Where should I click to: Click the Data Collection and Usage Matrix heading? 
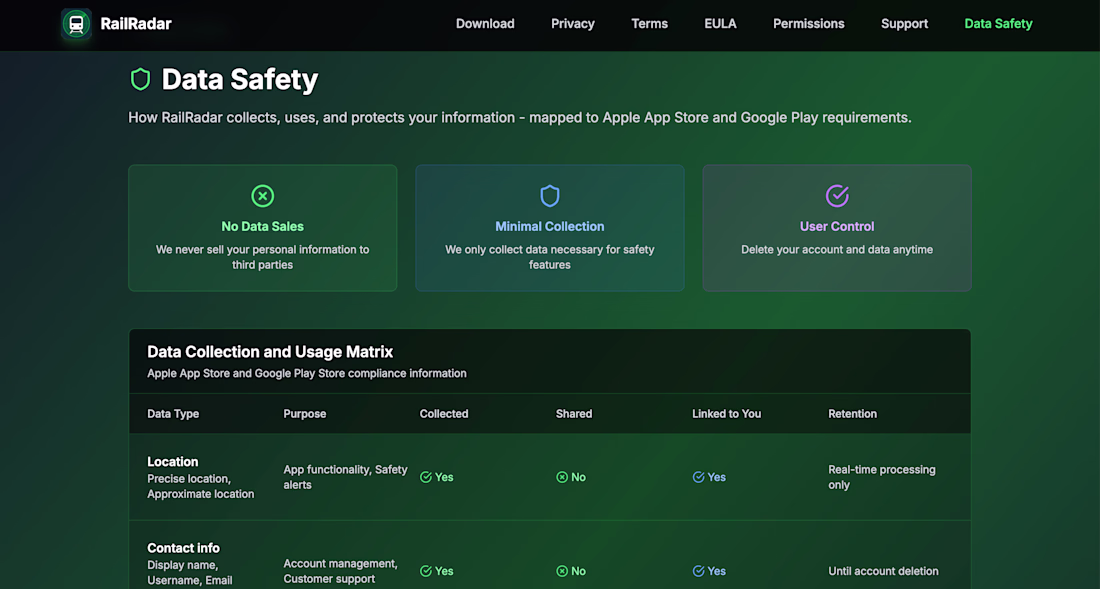270,352
